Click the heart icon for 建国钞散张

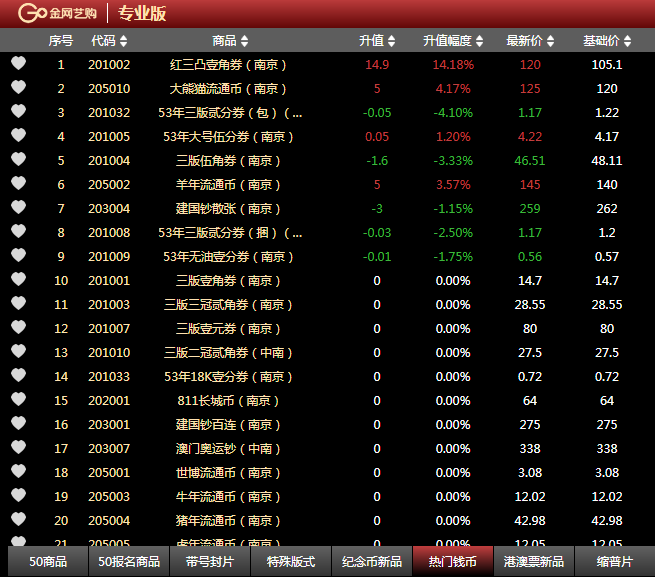[x=18, y=207]
